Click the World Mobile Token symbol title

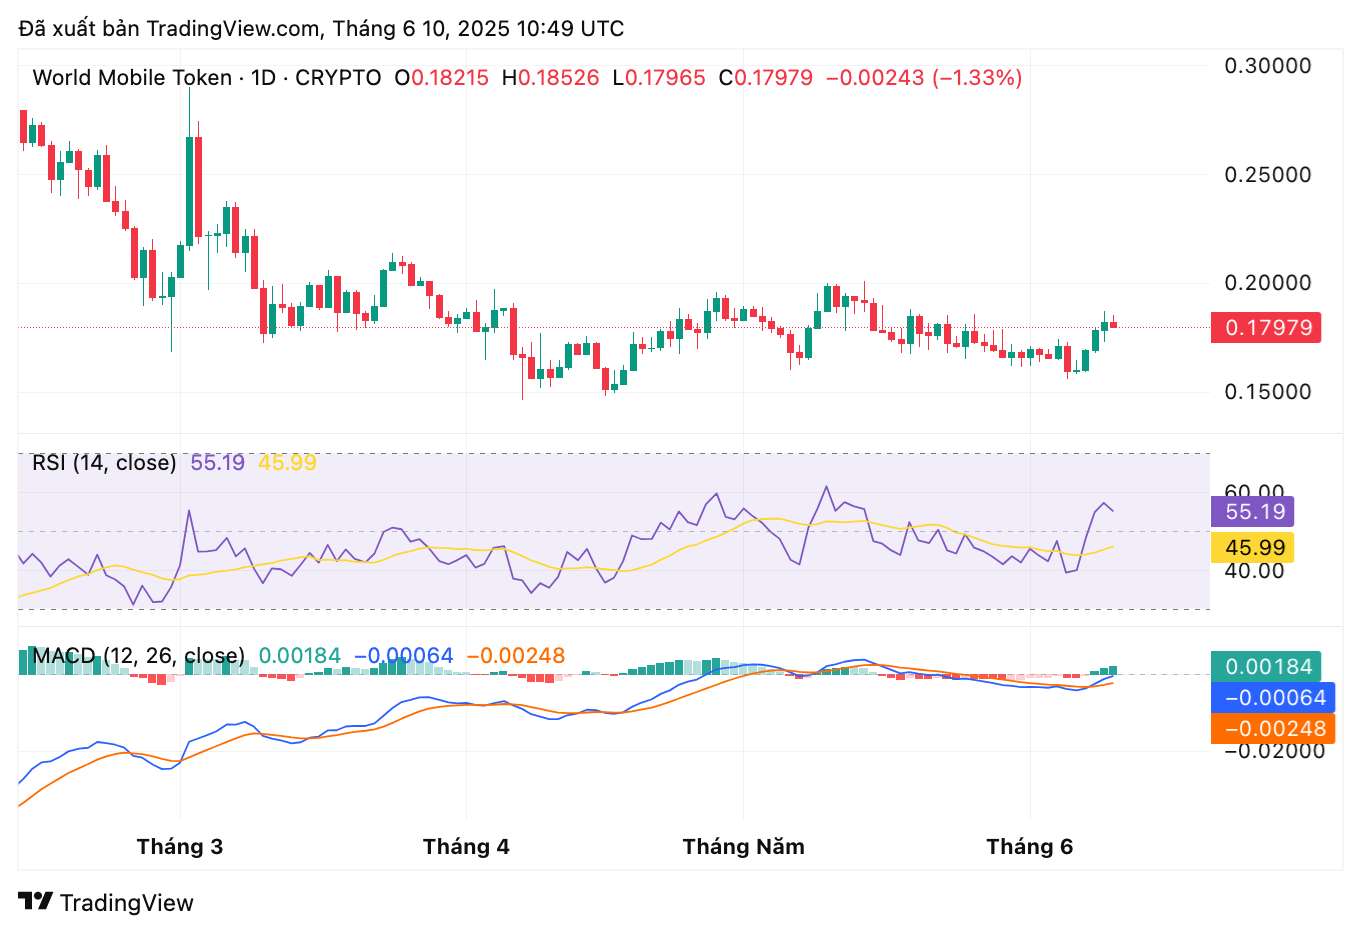[132, 78]
